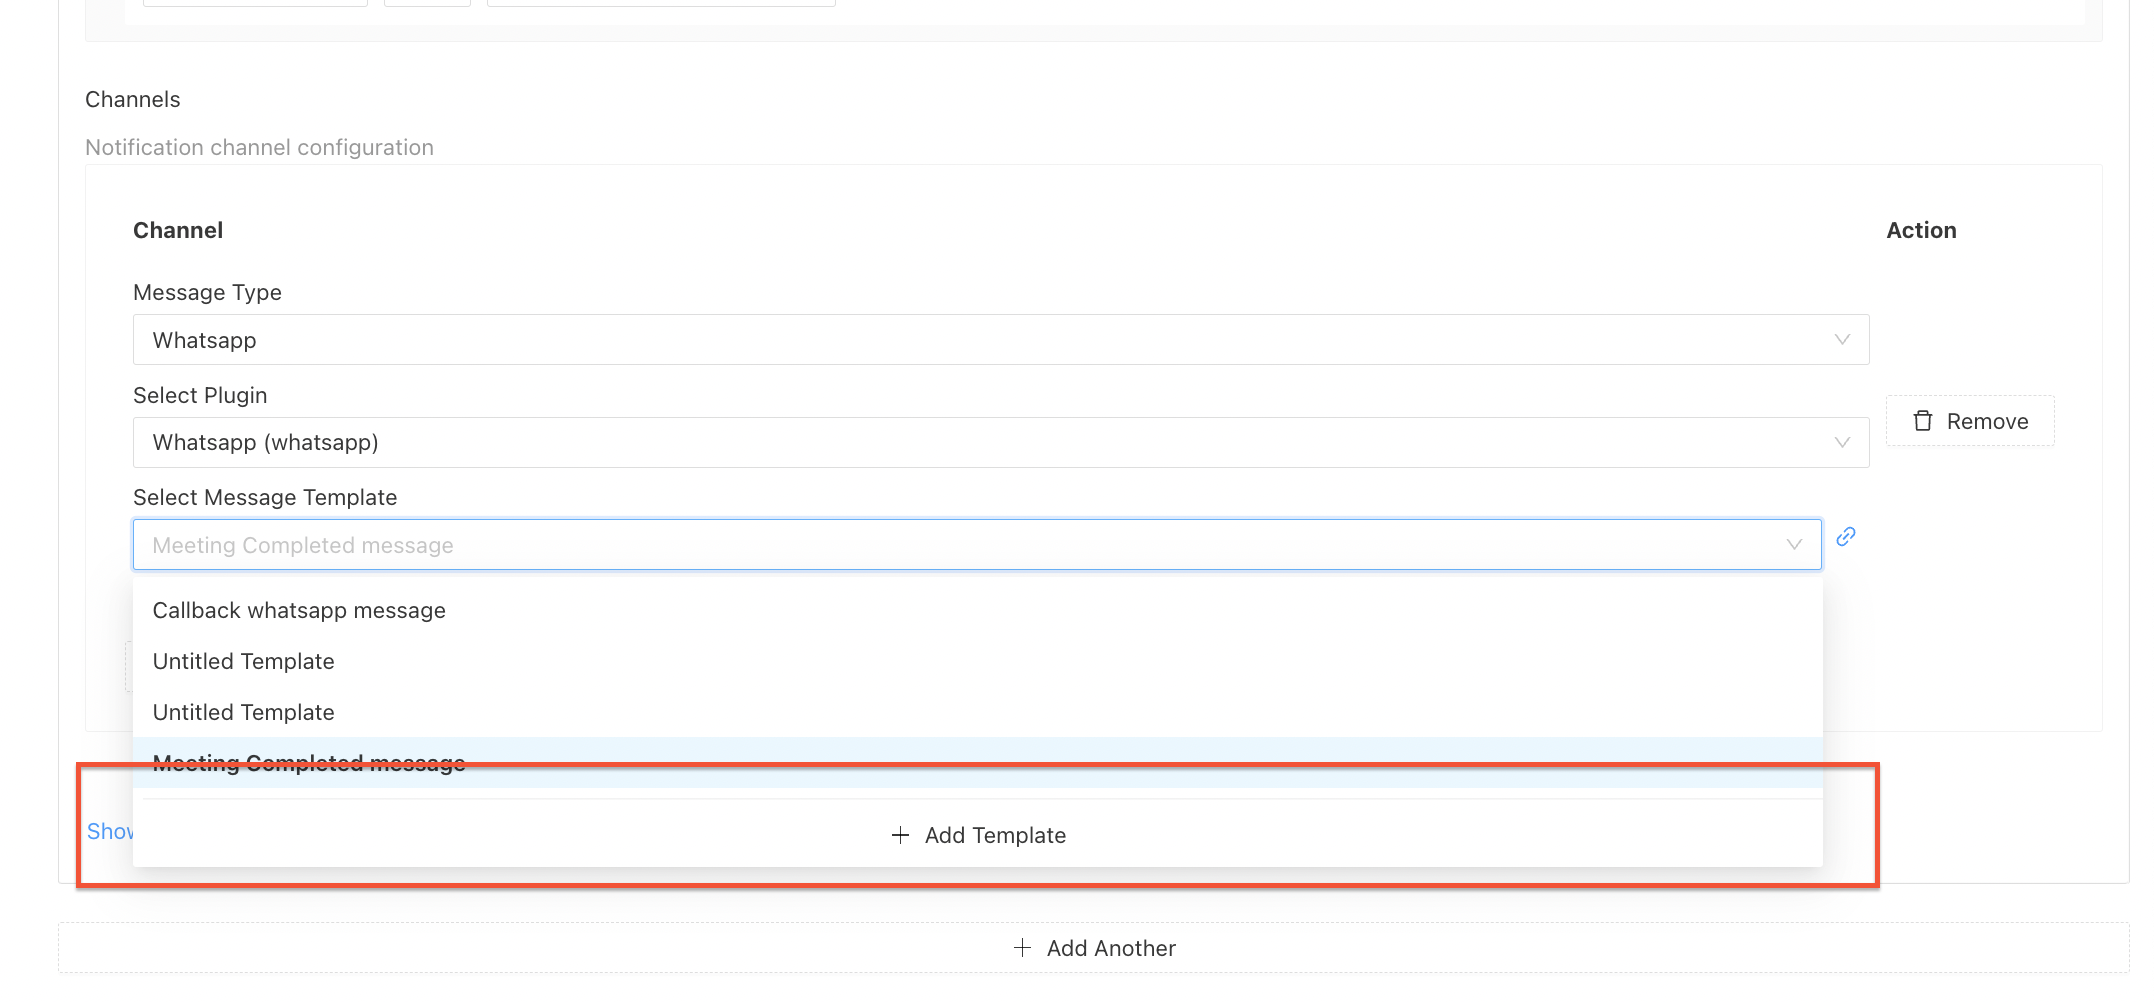Image resolution: width=2154 pixels, height=1002 pixels.
Task: Click the Message Type label
Action: click(x=207, y=293)
